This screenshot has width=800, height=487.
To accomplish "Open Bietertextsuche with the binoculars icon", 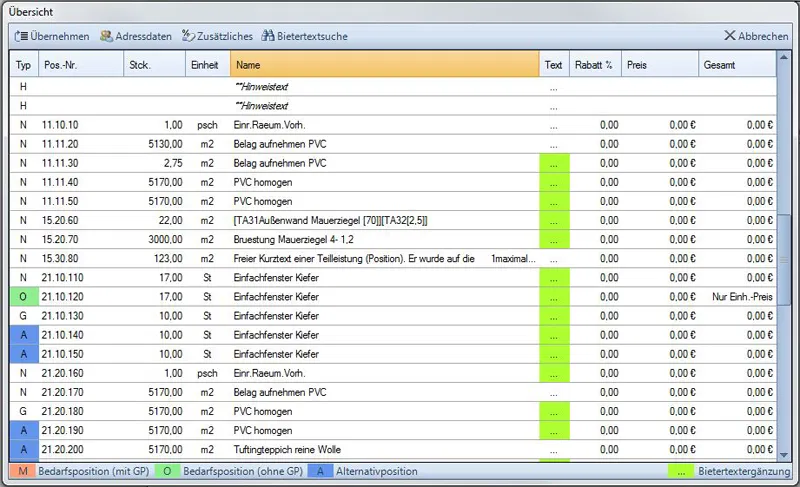I will [x=268, y=36].
